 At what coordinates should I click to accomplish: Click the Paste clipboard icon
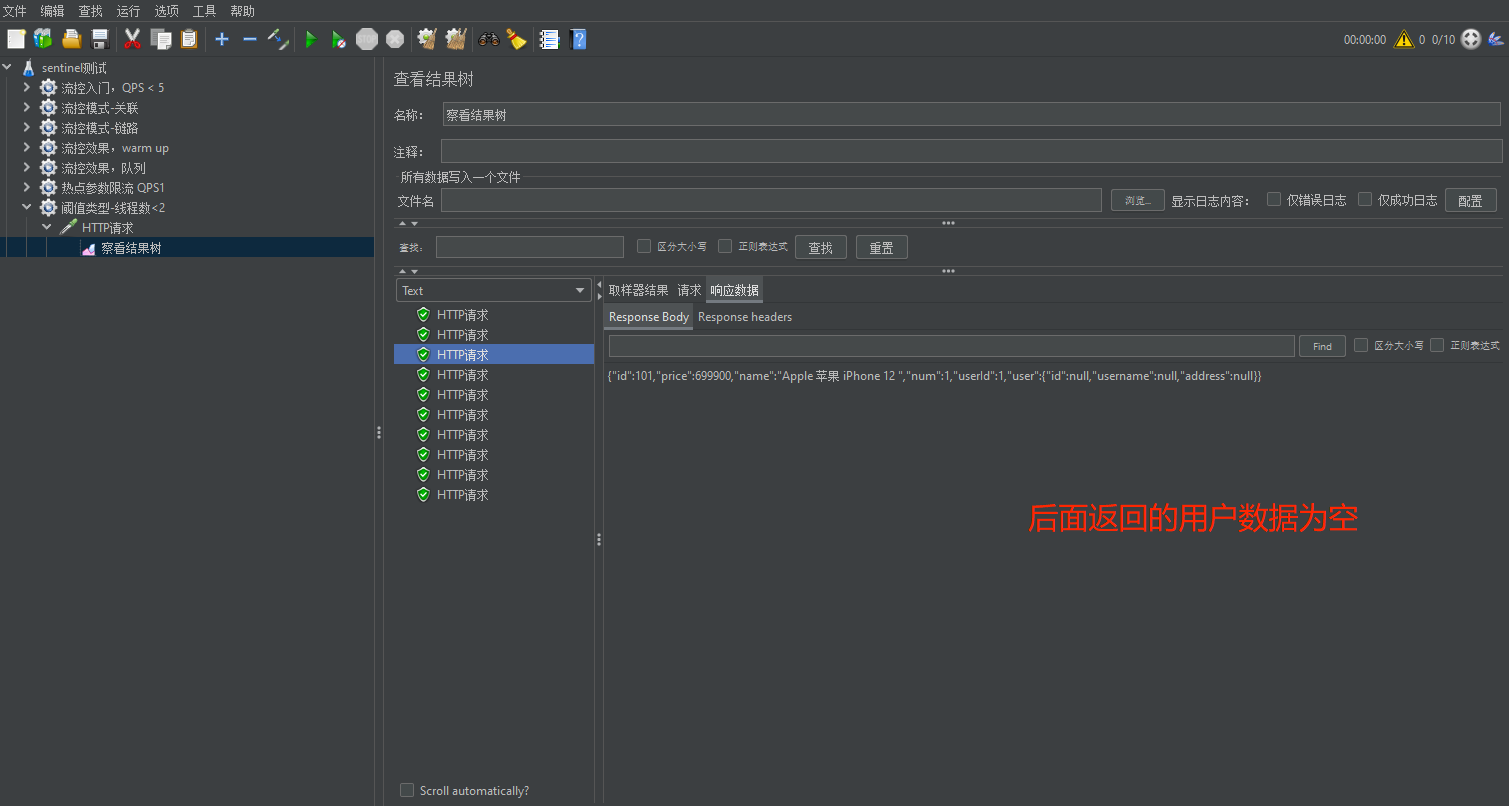(189, 39)
